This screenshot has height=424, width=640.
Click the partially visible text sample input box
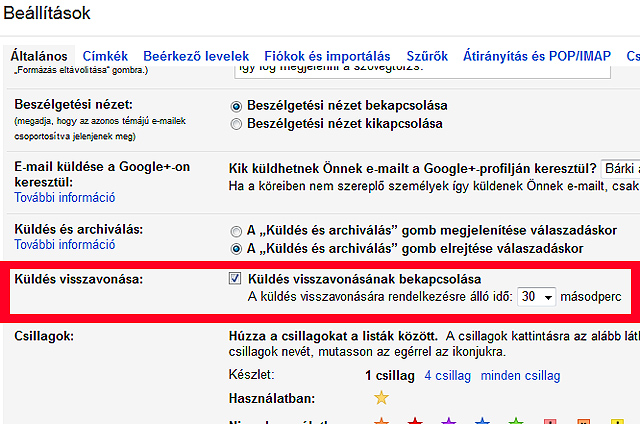click(422, 71)
